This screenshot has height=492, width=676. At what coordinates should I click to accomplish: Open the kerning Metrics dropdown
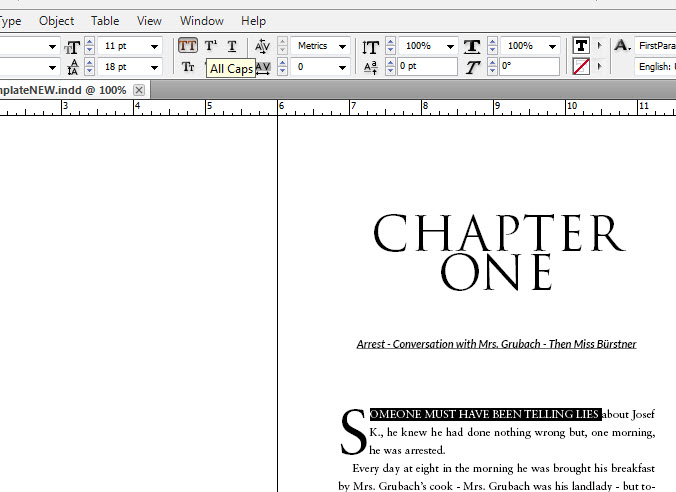click(x=342, y=46)
